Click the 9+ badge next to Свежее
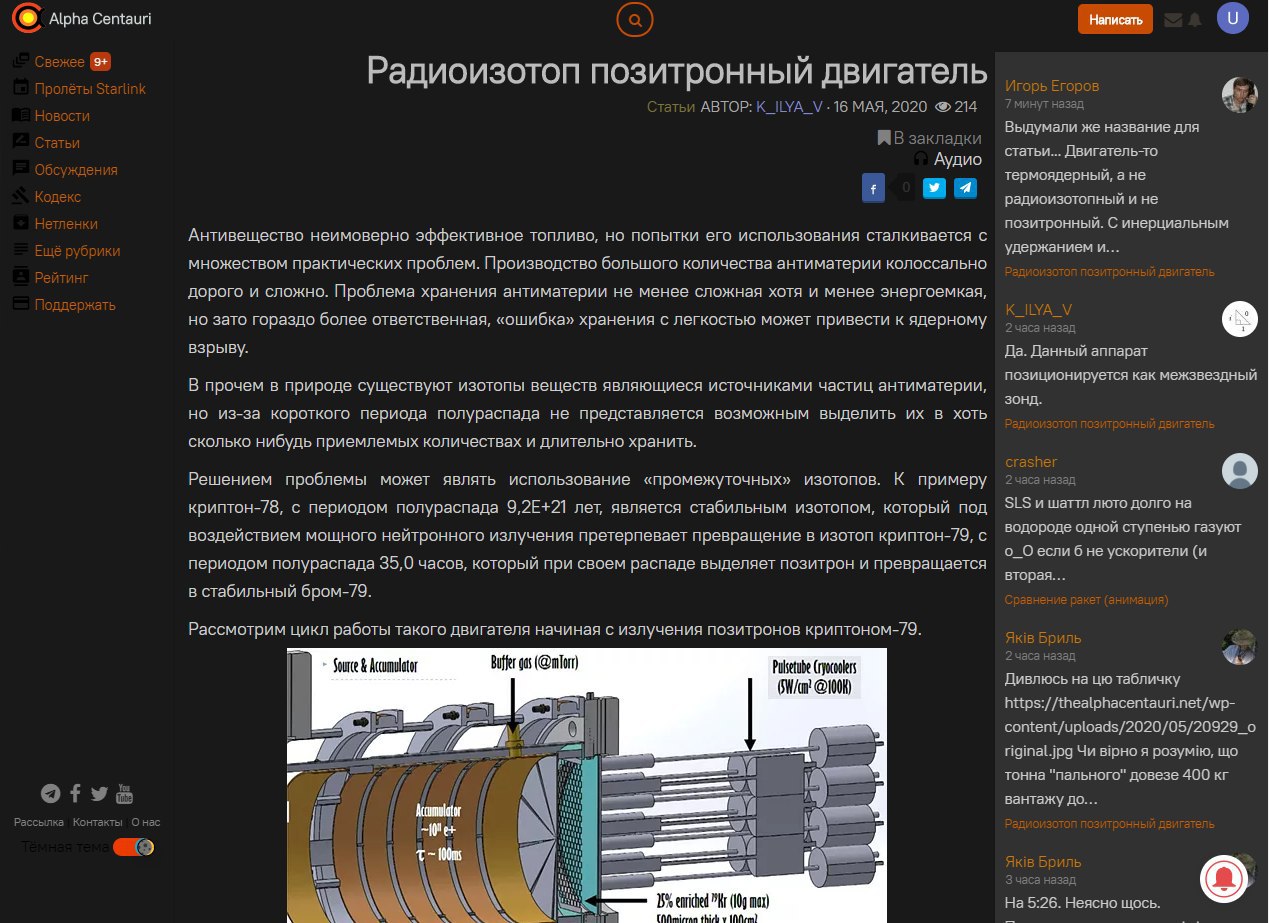Image resolution: width=1269 pixels, height=923 pixels. 100,62
